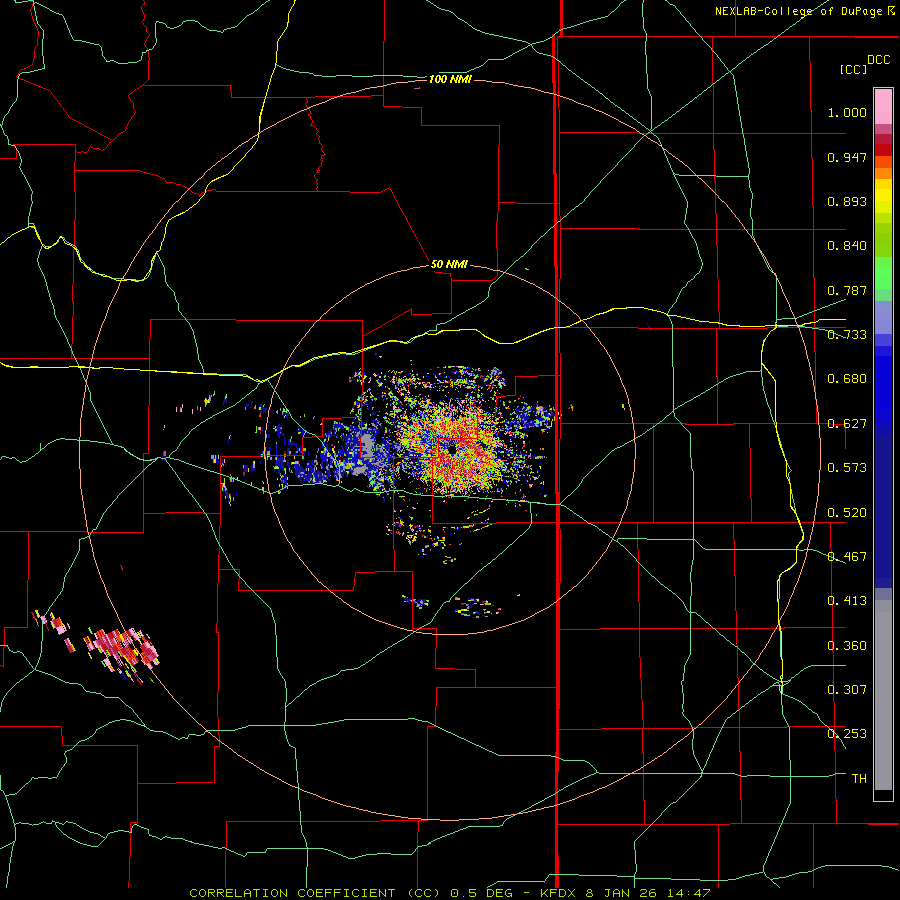Click the 0.253 legend value
Image resolution: width=900 pixels, height=900 pixels.
point(847,734)
